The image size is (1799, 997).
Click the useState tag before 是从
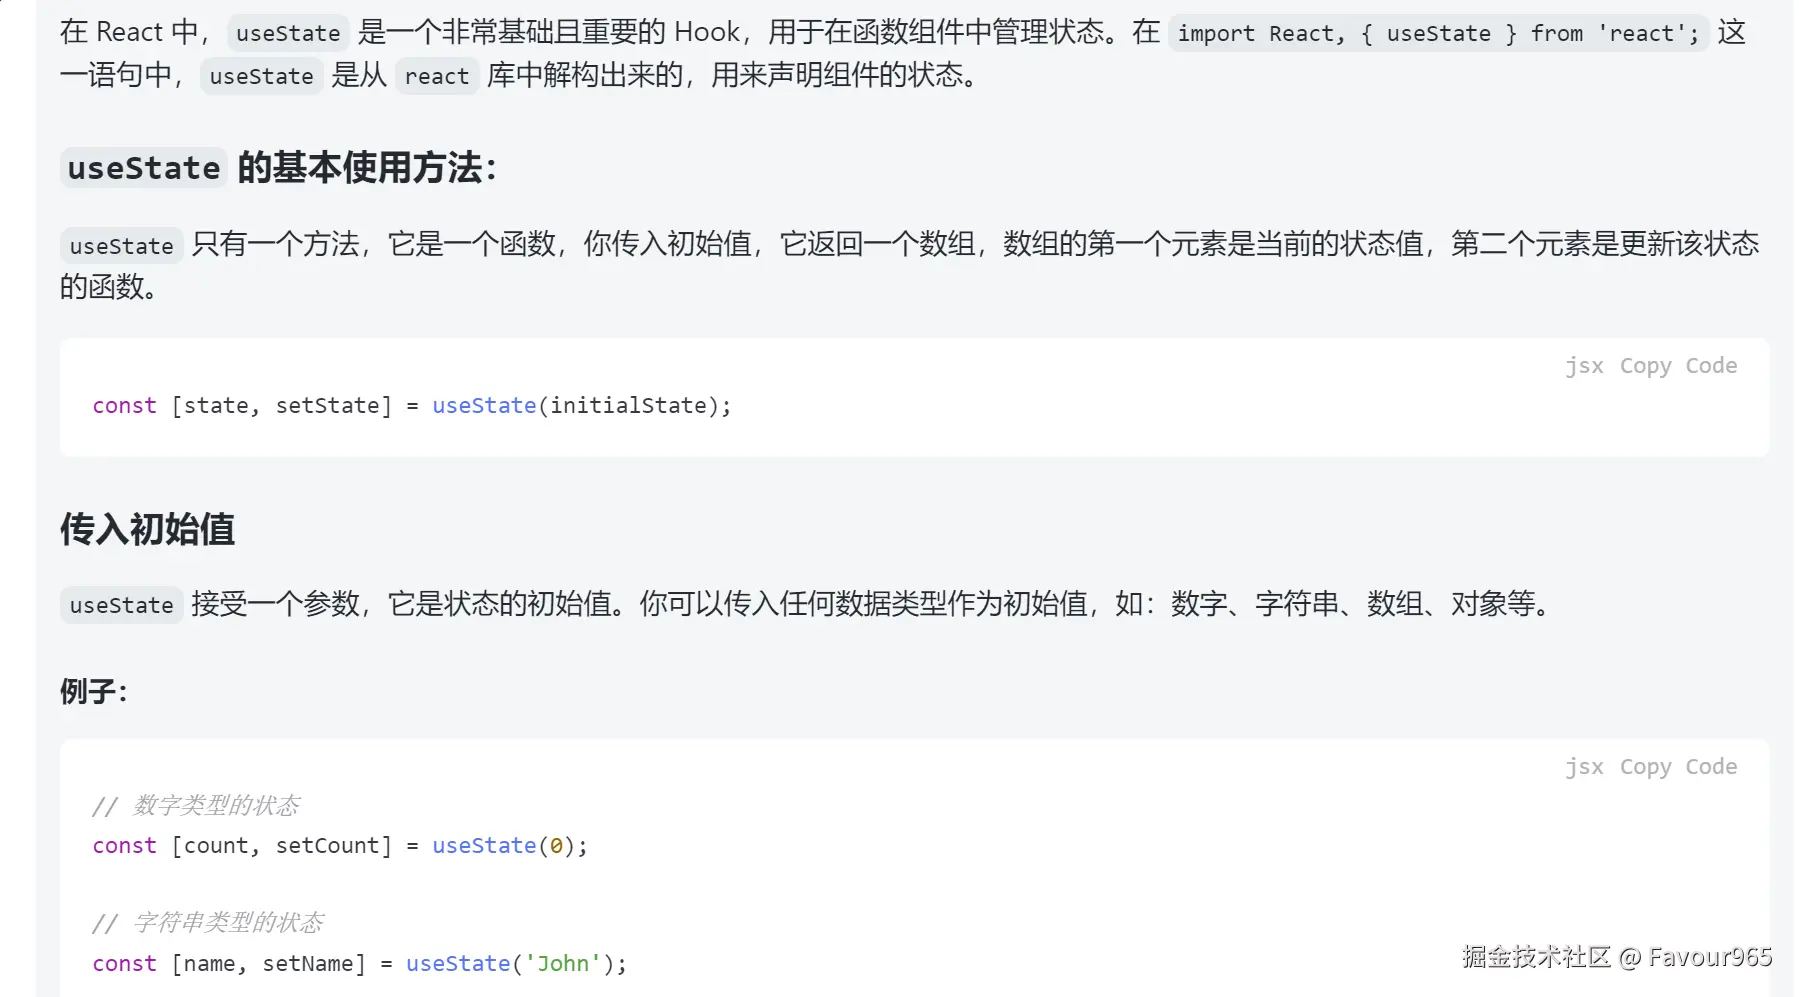tap(261, 76)
